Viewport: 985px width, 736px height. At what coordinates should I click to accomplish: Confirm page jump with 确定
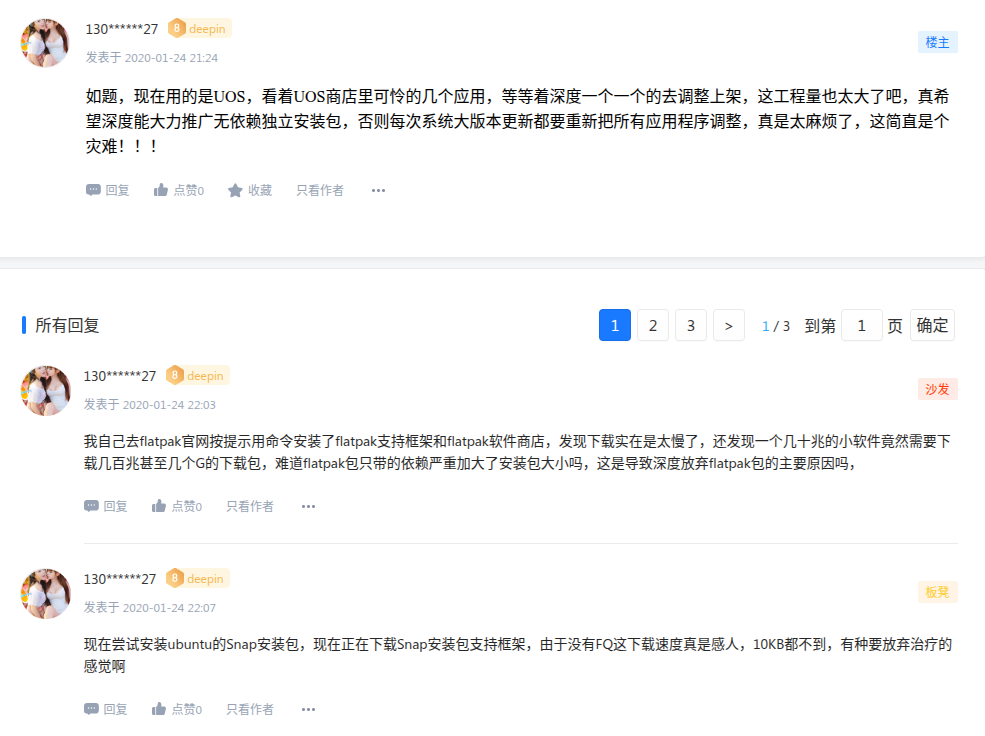pos(932,325)
